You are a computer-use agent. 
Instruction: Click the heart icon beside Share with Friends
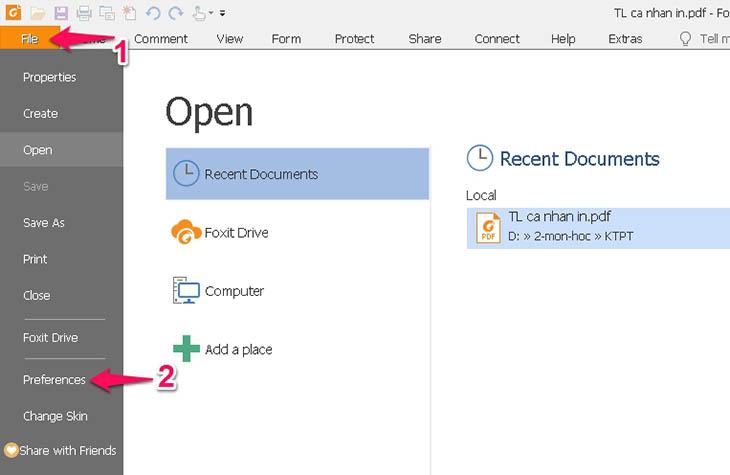(11, 450)
